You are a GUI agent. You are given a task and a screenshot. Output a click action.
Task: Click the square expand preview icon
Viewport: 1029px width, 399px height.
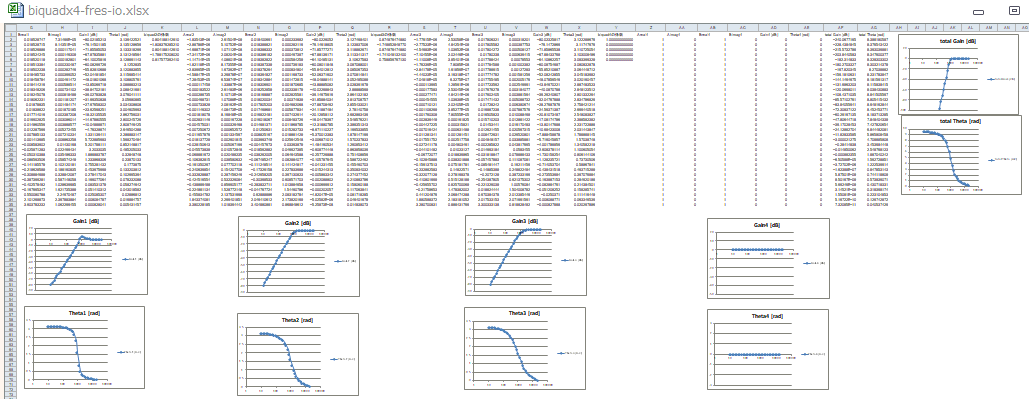pyautogui.click(x=1014, y=10)
